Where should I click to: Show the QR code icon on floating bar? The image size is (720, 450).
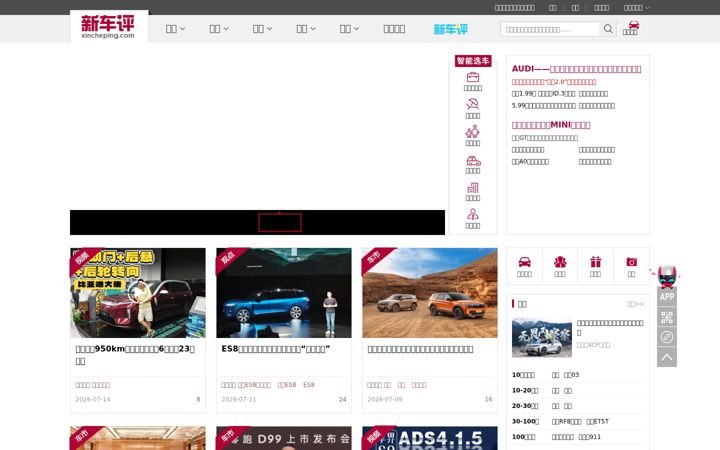pos(667,317)
